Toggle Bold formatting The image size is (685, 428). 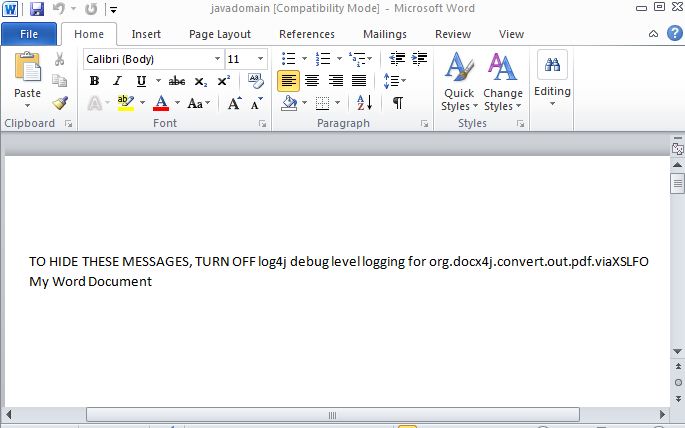click(95, 81)
